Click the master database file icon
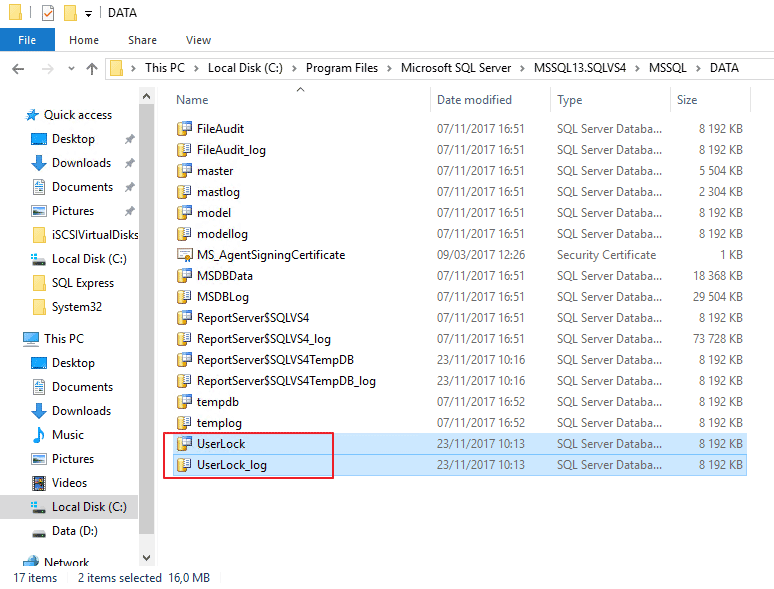774x589 pixels. coord(184,170)
